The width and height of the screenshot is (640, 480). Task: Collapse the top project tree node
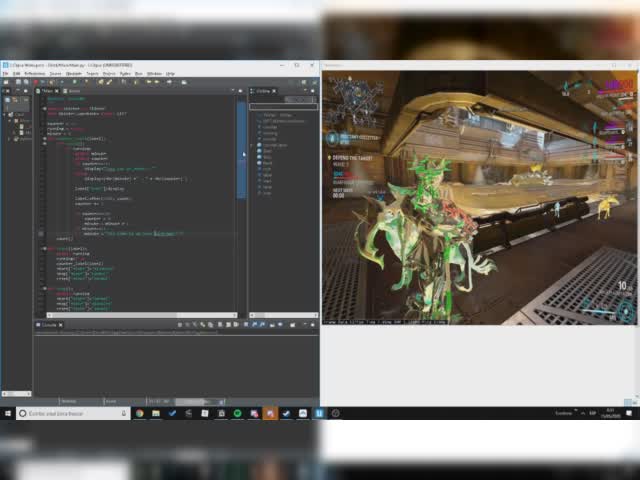coord(4,115)
